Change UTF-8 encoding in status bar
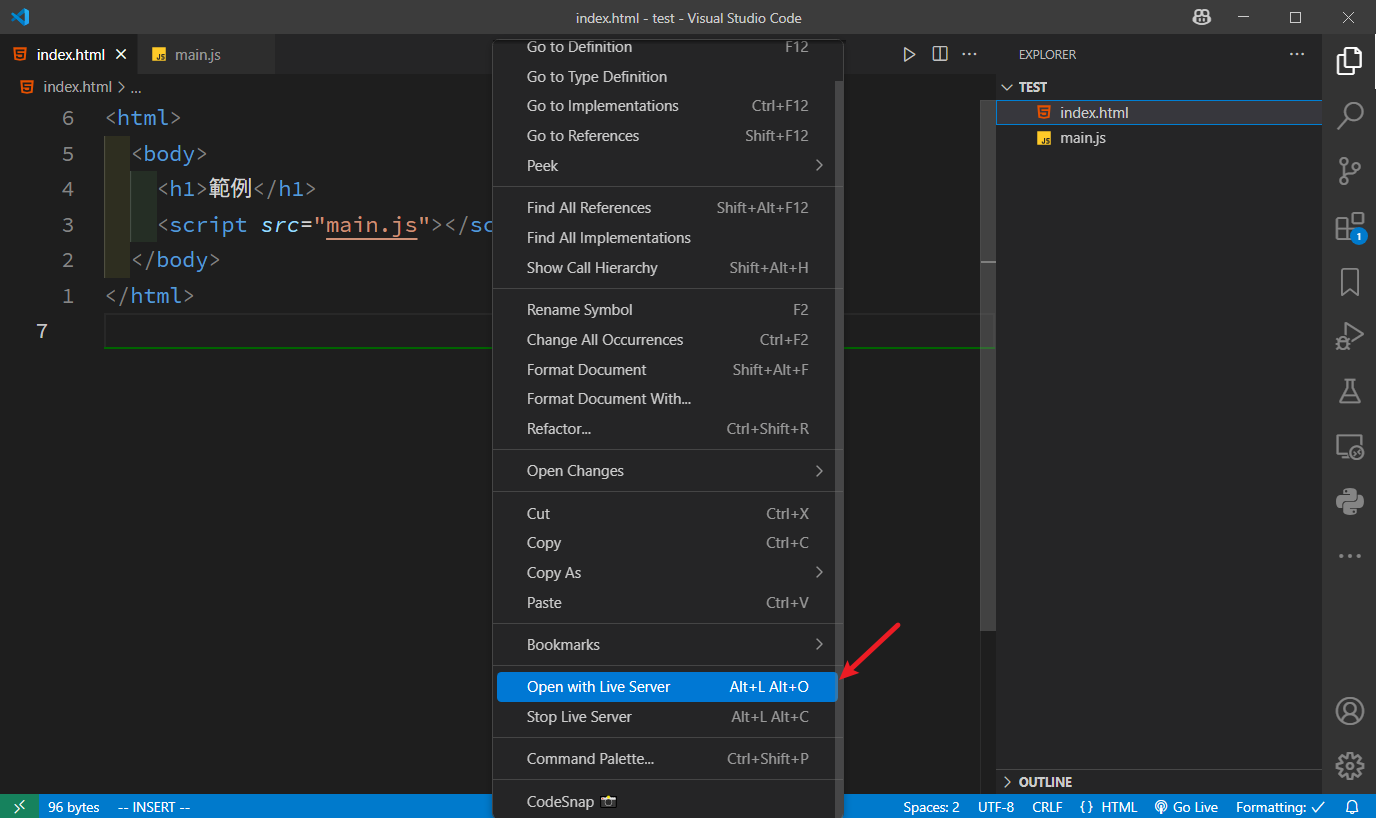The height and width of the screenshot is (818, 1376). coord(996,807)
